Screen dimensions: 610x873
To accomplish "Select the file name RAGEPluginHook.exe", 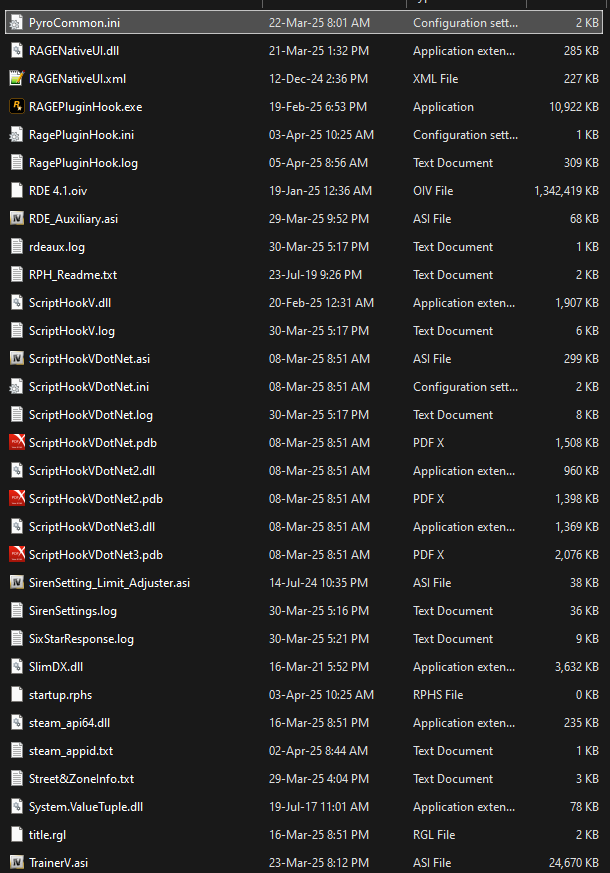I will 85,107.
